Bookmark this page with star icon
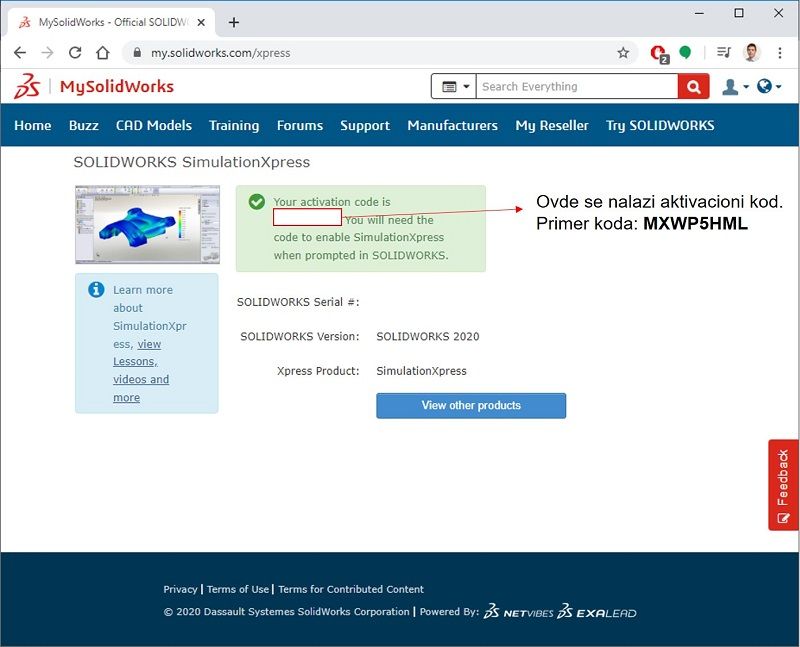 pyautogui.click(x=623, y=53)
